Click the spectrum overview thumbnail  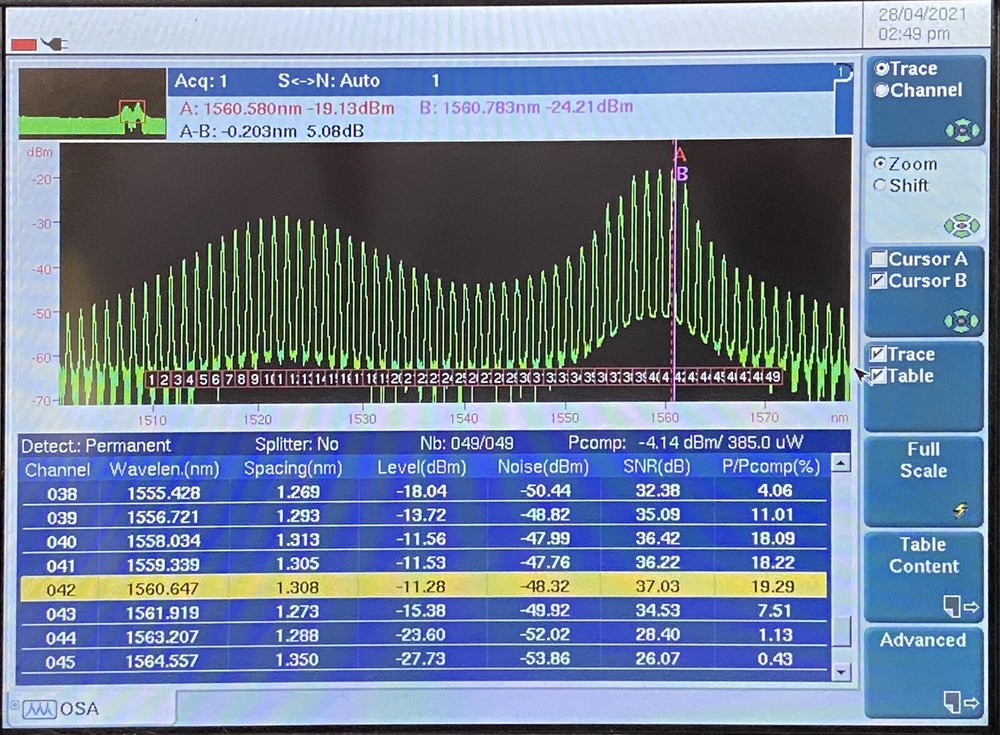tap(92, 103)
